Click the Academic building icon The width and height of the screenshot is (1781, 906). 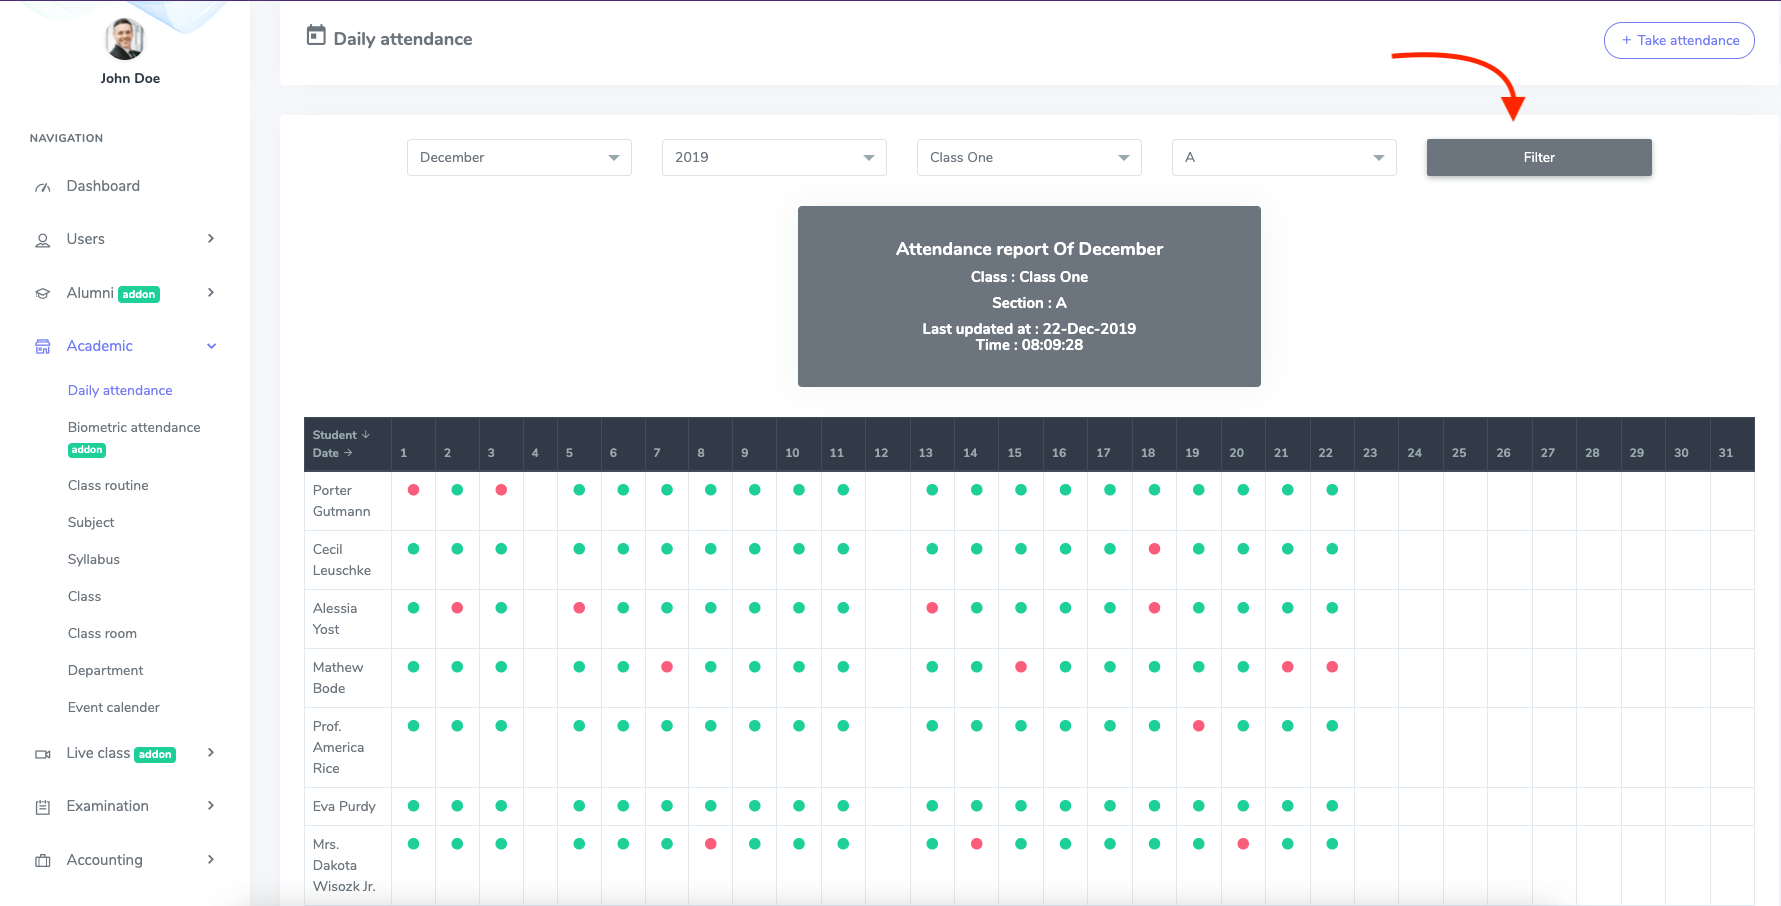(42, 347)
